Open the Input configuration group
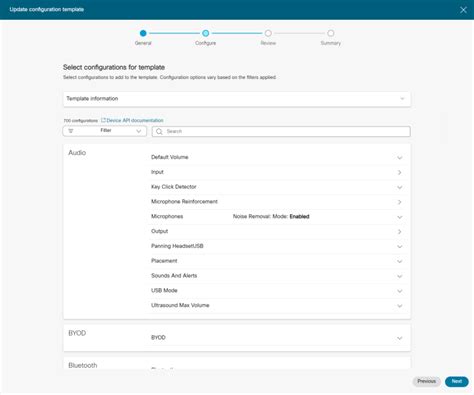The image size is (474, 395). (276, 172)
